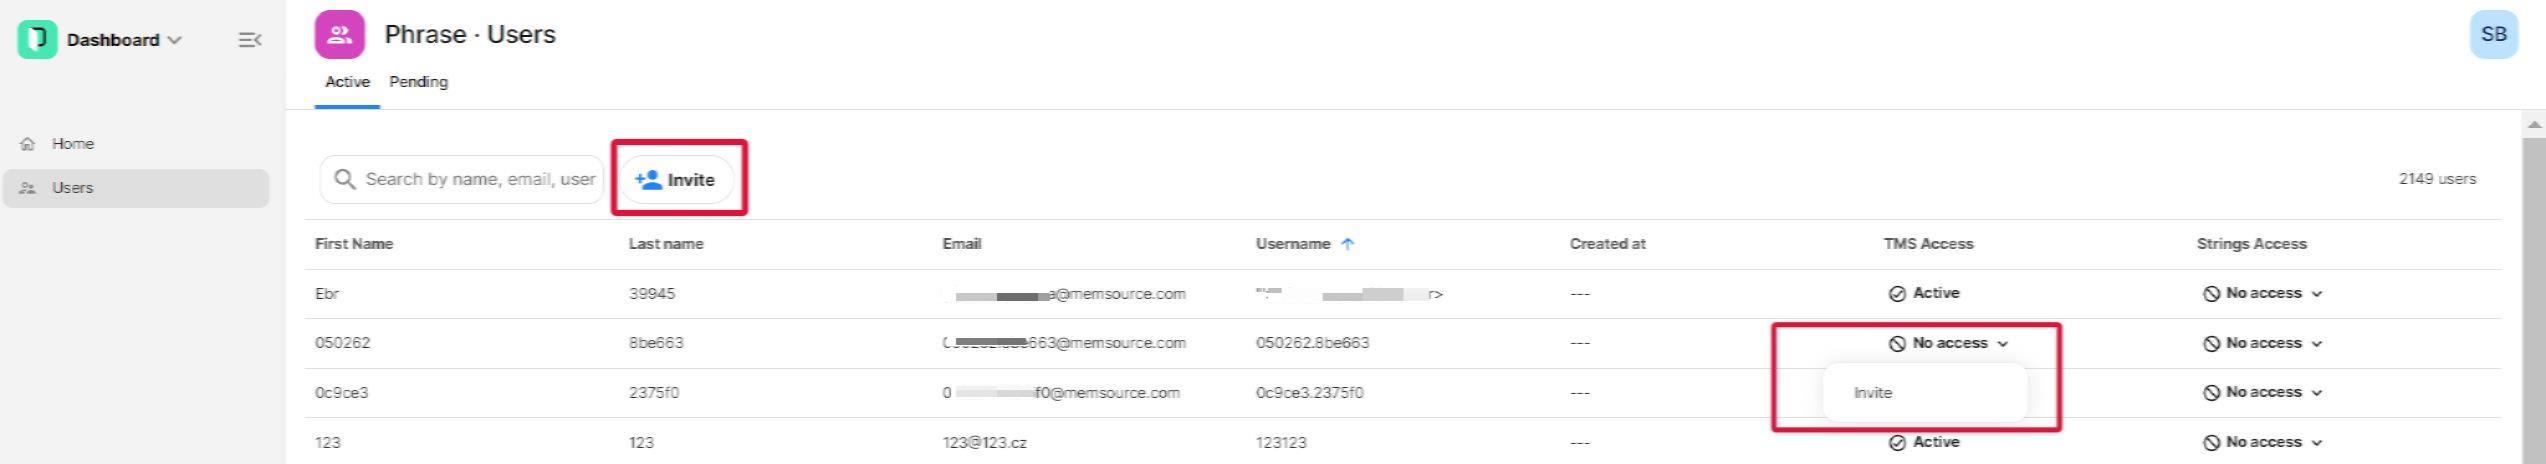Switch to the Pending tab
This screenshot has width=2546, height=464.
(x=418, y=82)
